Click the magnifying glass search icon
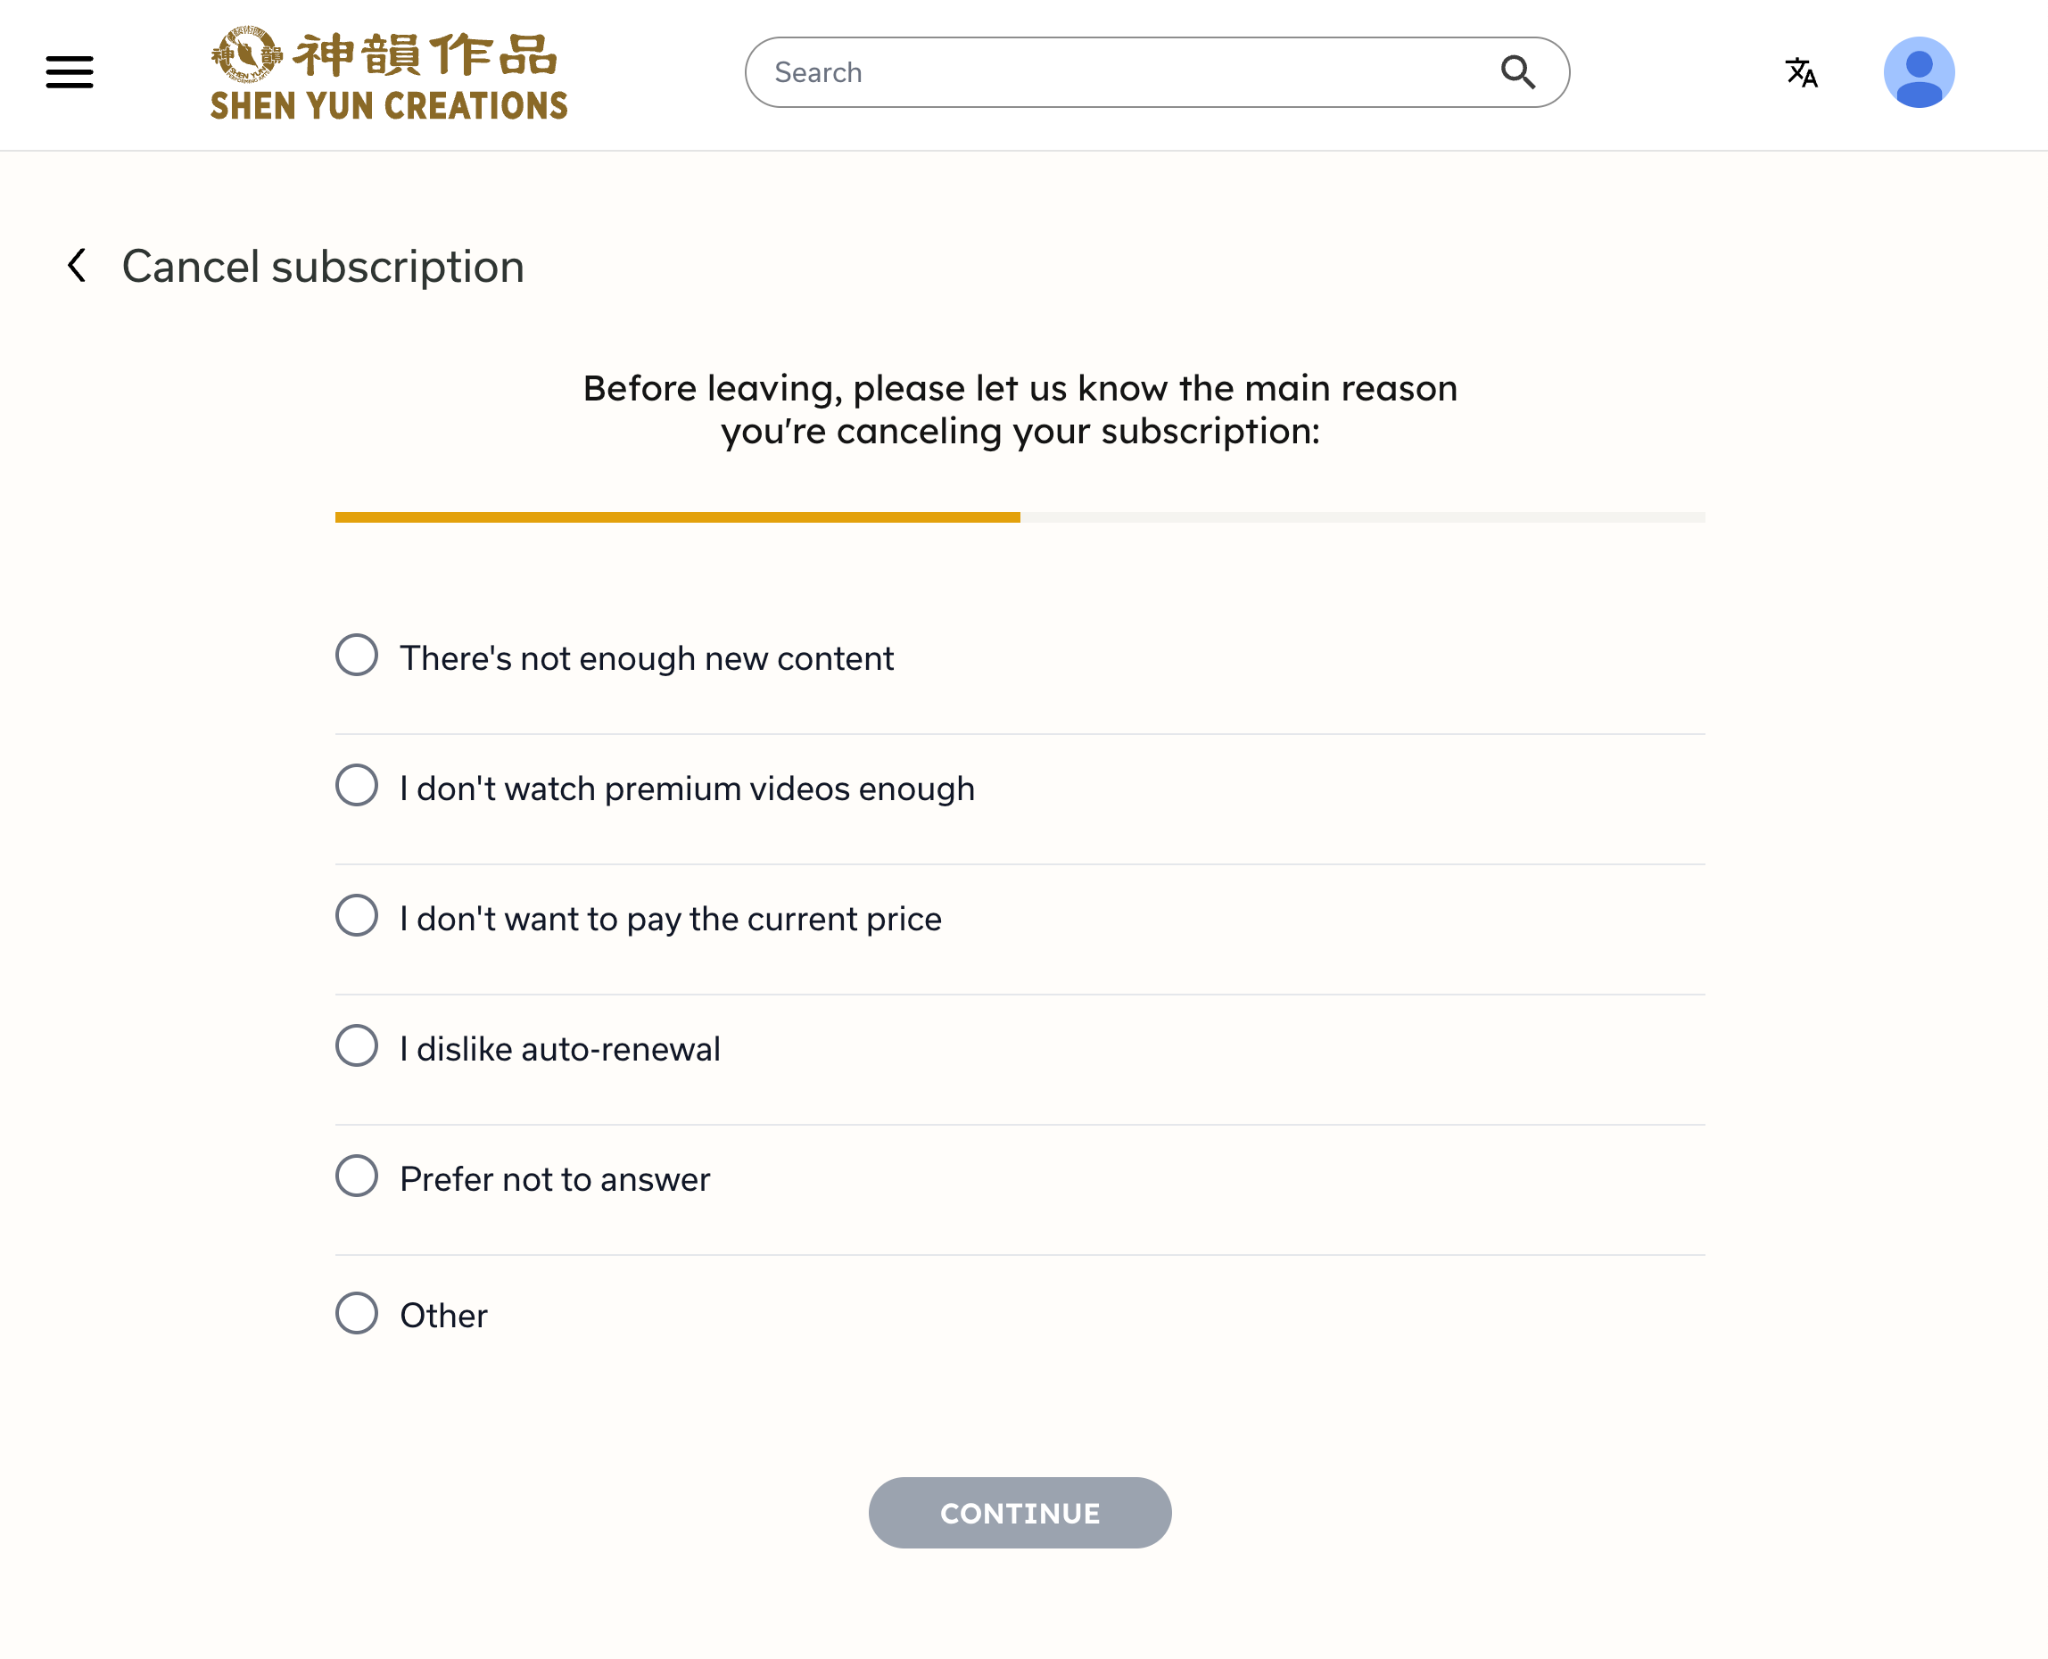The width and height of the screenshot is (2048, 1659). 1517,72
